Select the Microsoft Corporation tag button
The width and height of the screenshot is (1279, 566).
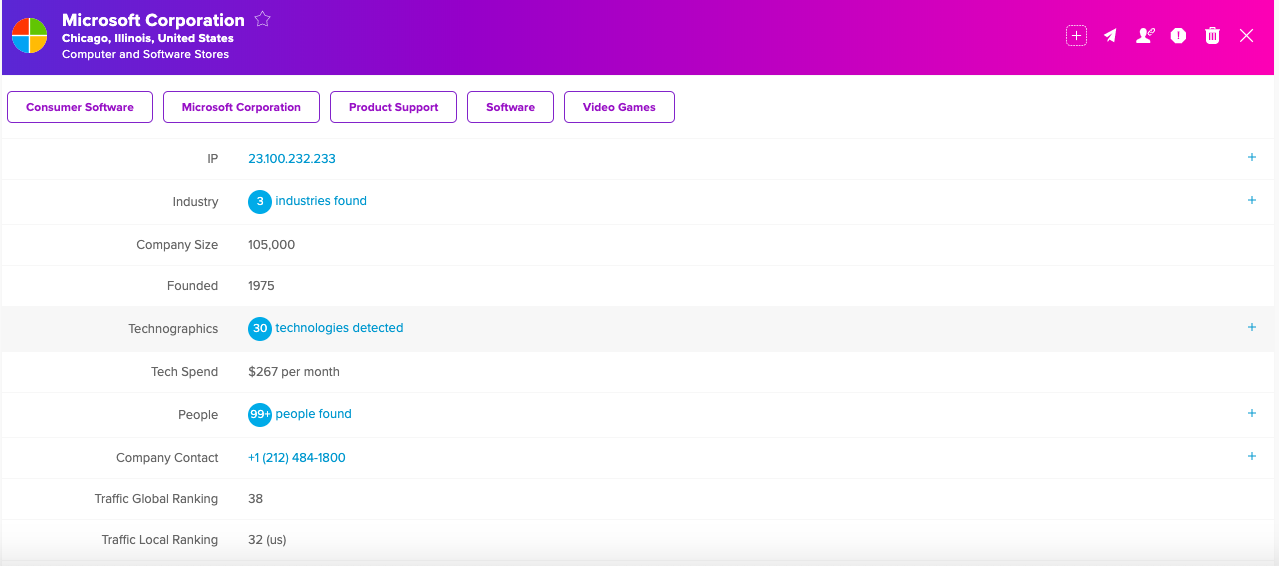click(x=241, y=107)
